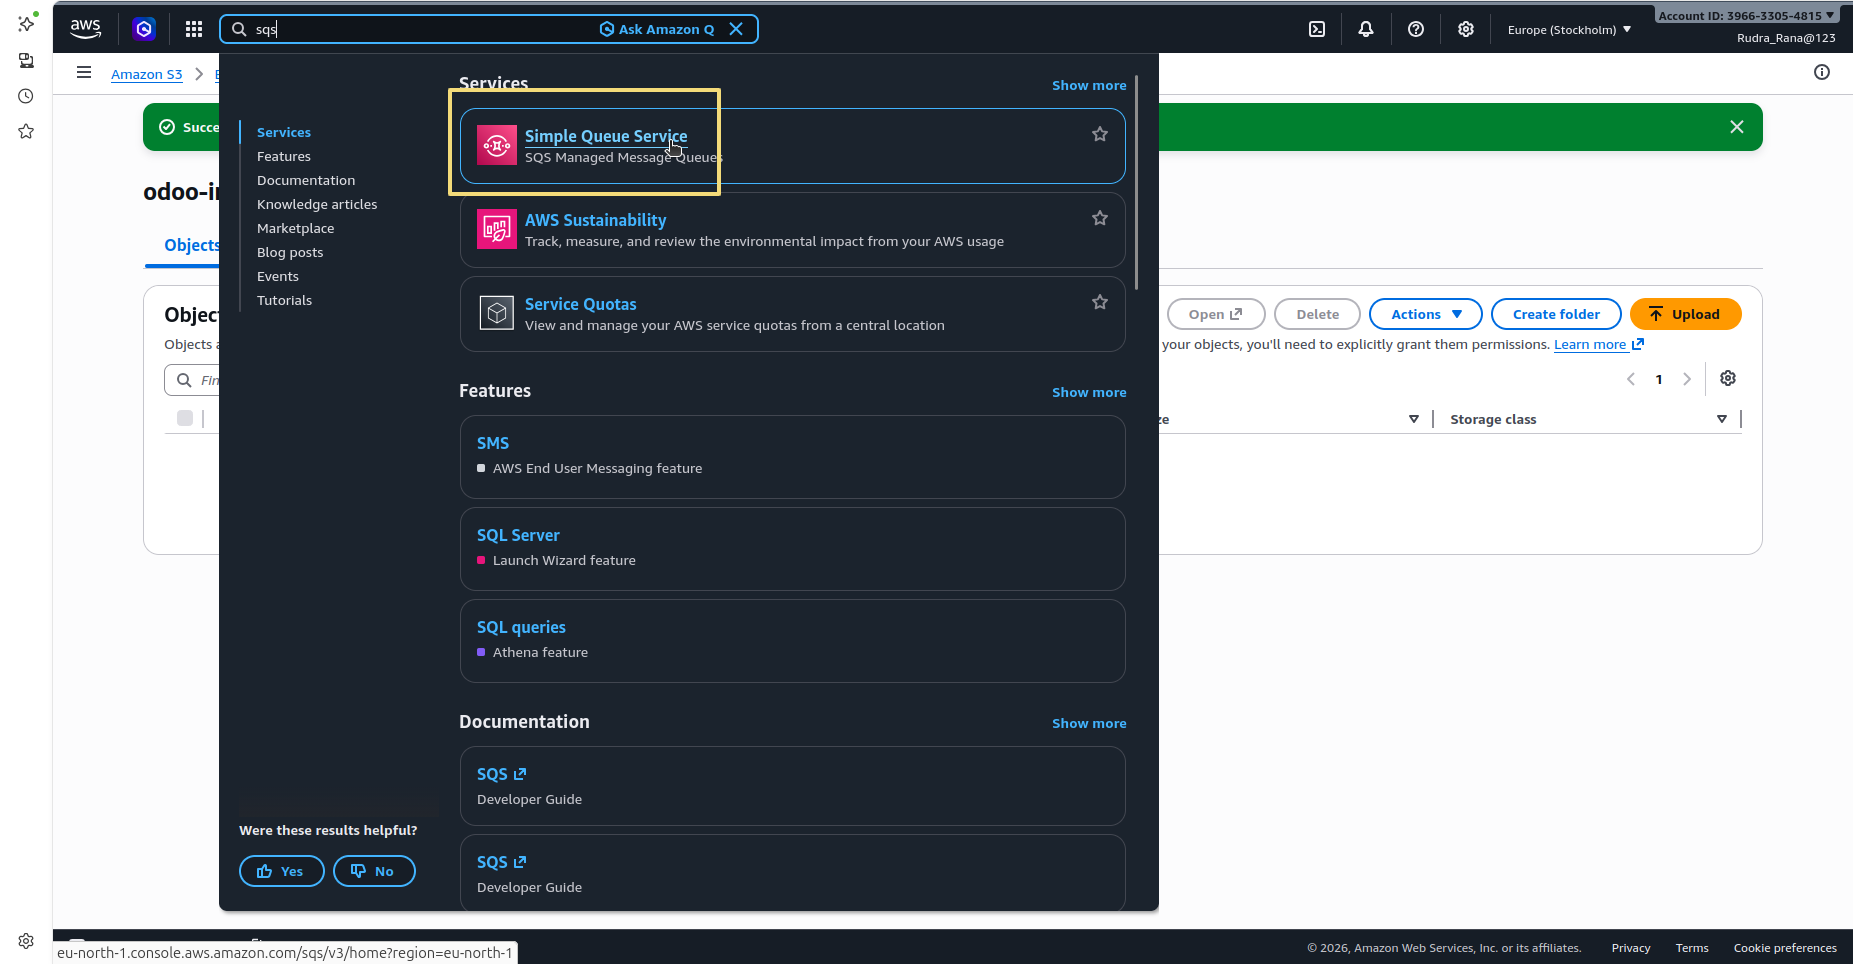Select Documentation in search categories
The height and width of the screenshot is (964, 1853).
(306, 180)
